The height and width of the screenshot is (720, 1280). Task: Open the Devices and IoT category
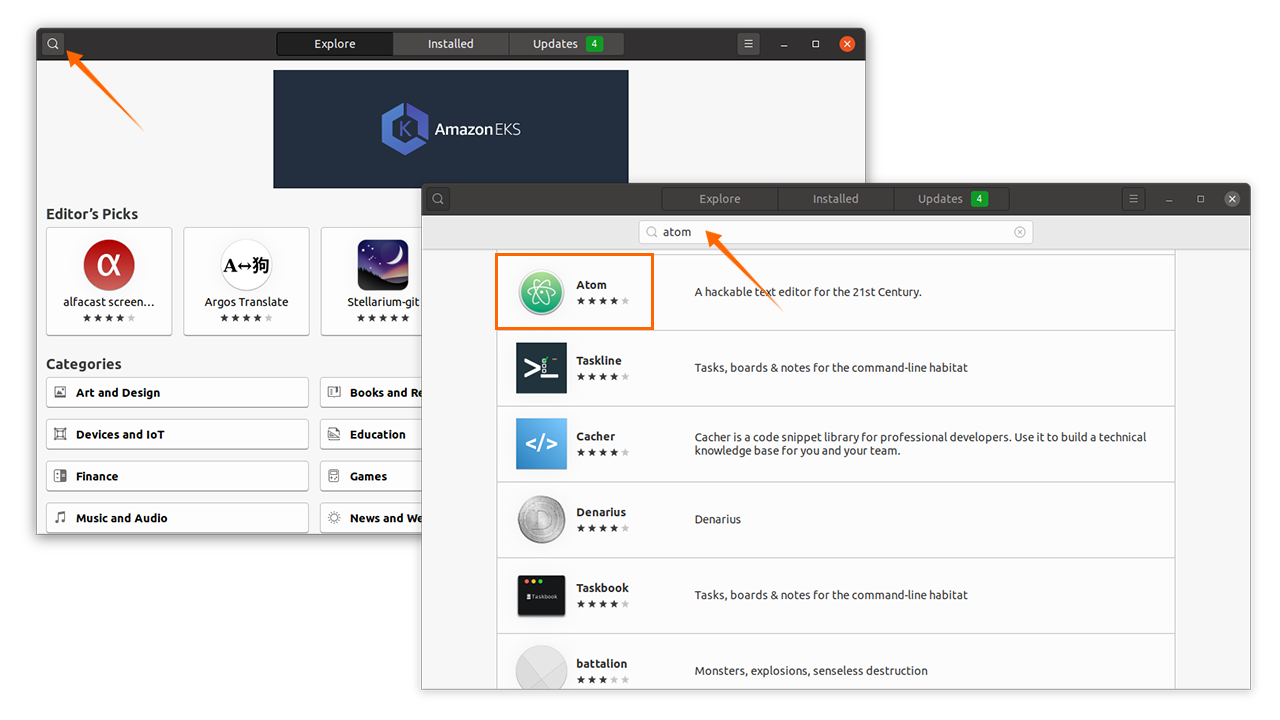(x=177, y=434)
